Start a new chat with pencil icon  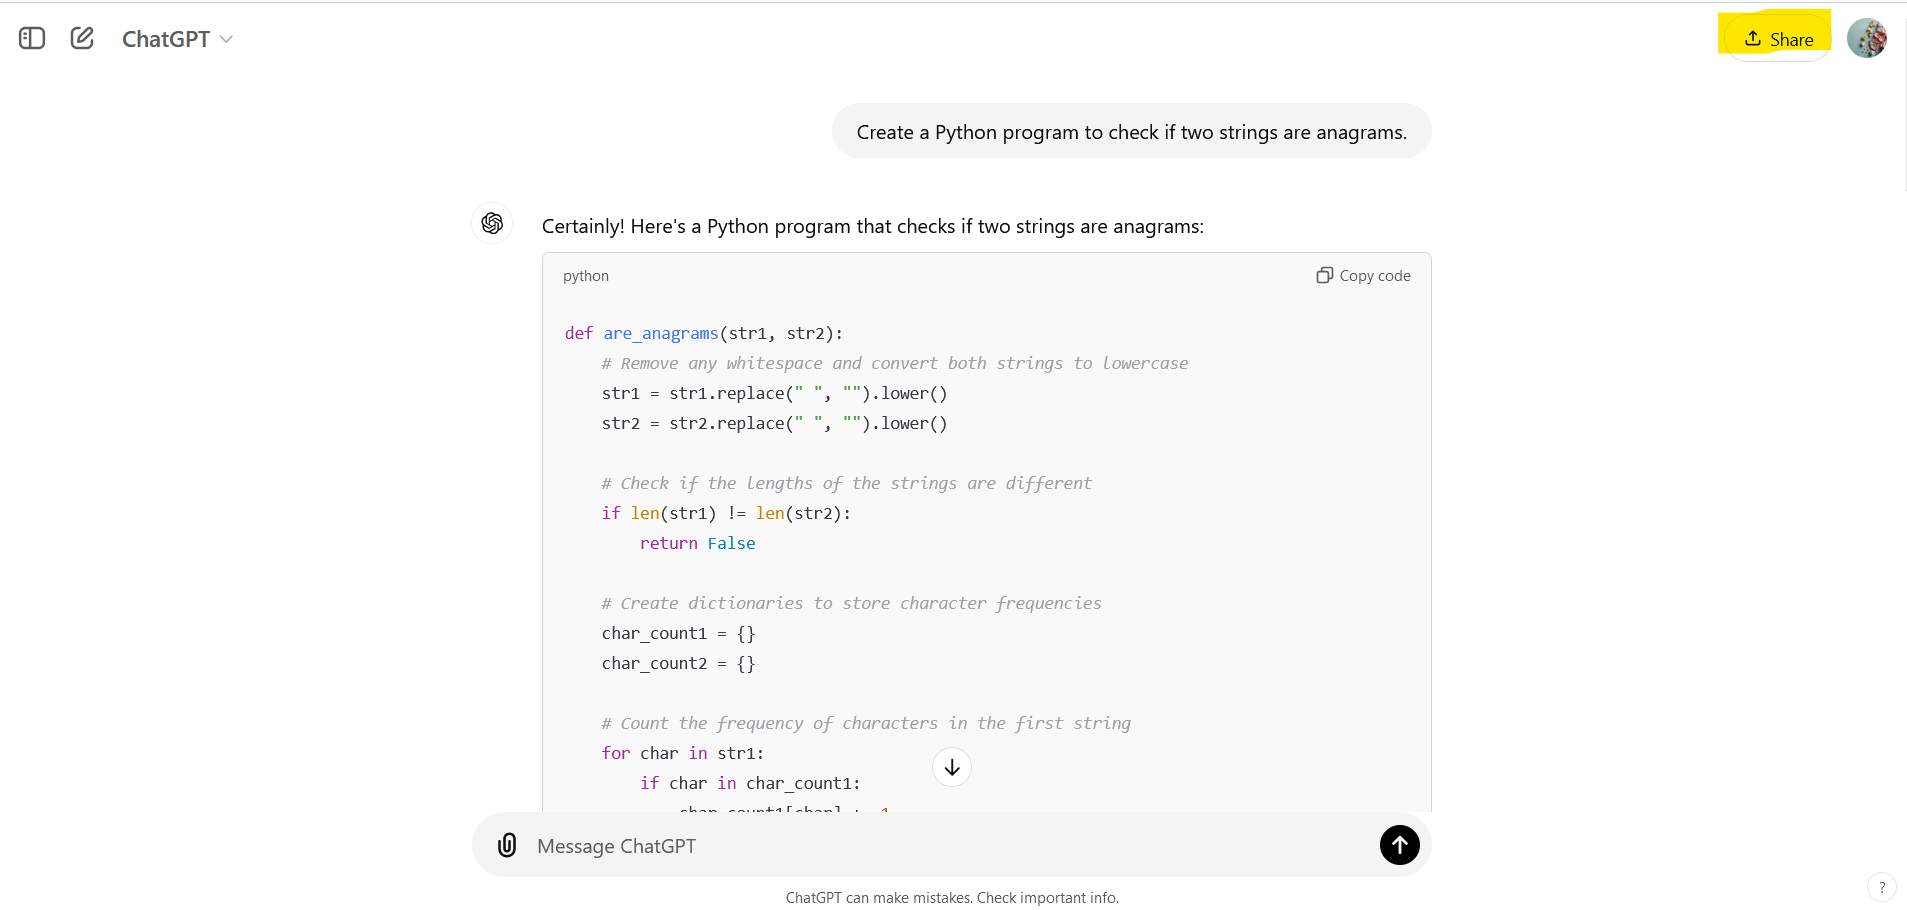pos(82,39)
